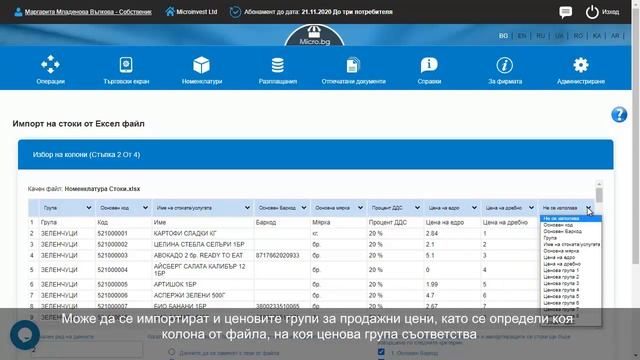Click the Избор на колони step header
This screenshot has width=640, height=360.
pos(316,155)
